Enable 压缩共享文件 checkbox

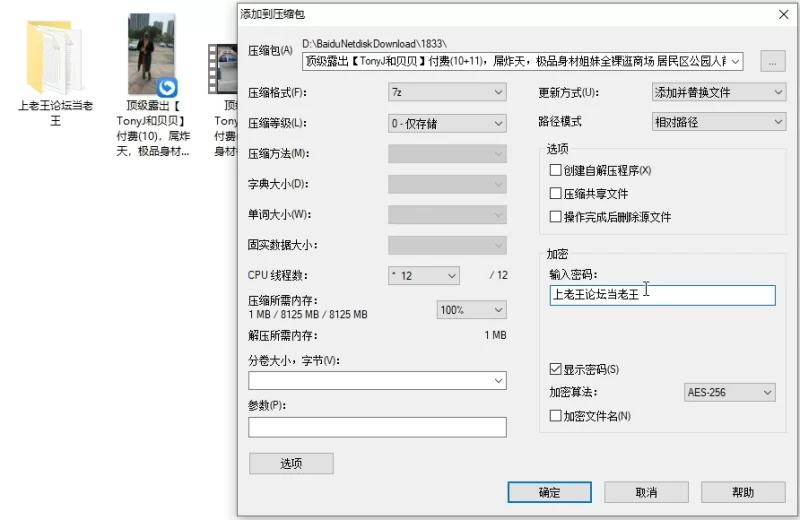pyautogui.click(x=555, y=193)
